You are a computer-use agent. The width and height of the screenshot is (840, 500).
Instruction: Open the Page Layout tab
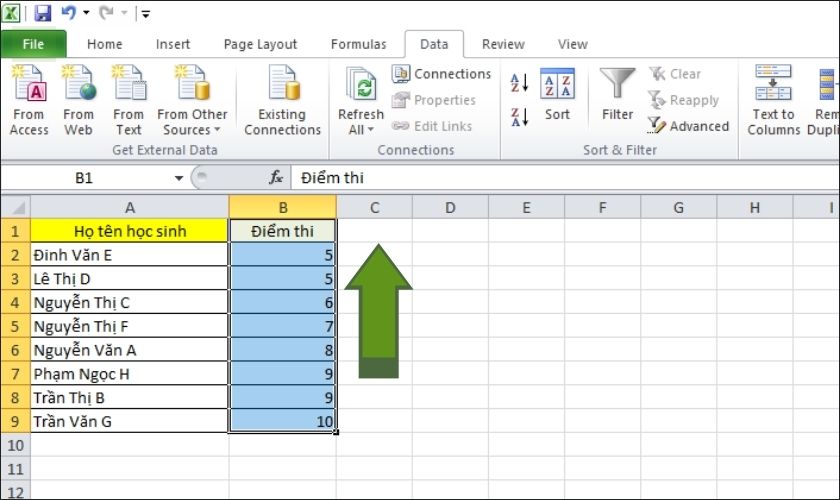click(260, 44)
